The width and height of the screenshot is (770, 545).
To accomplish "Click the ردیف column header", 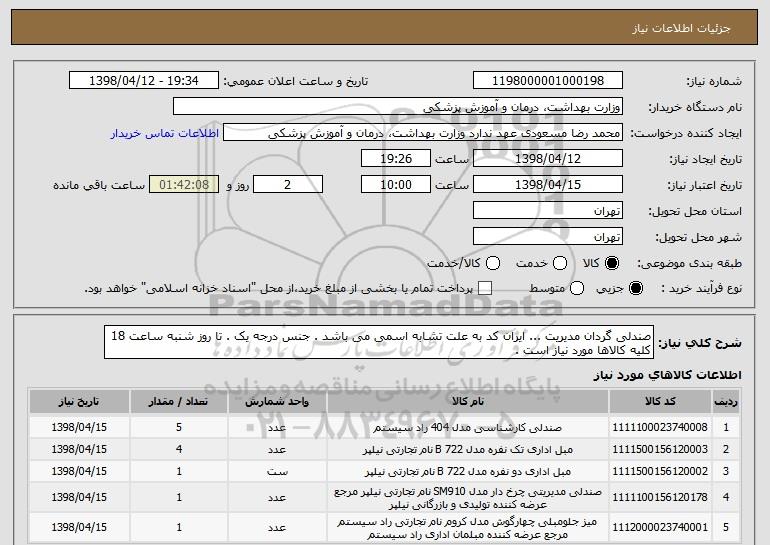I will click(726, 402).
